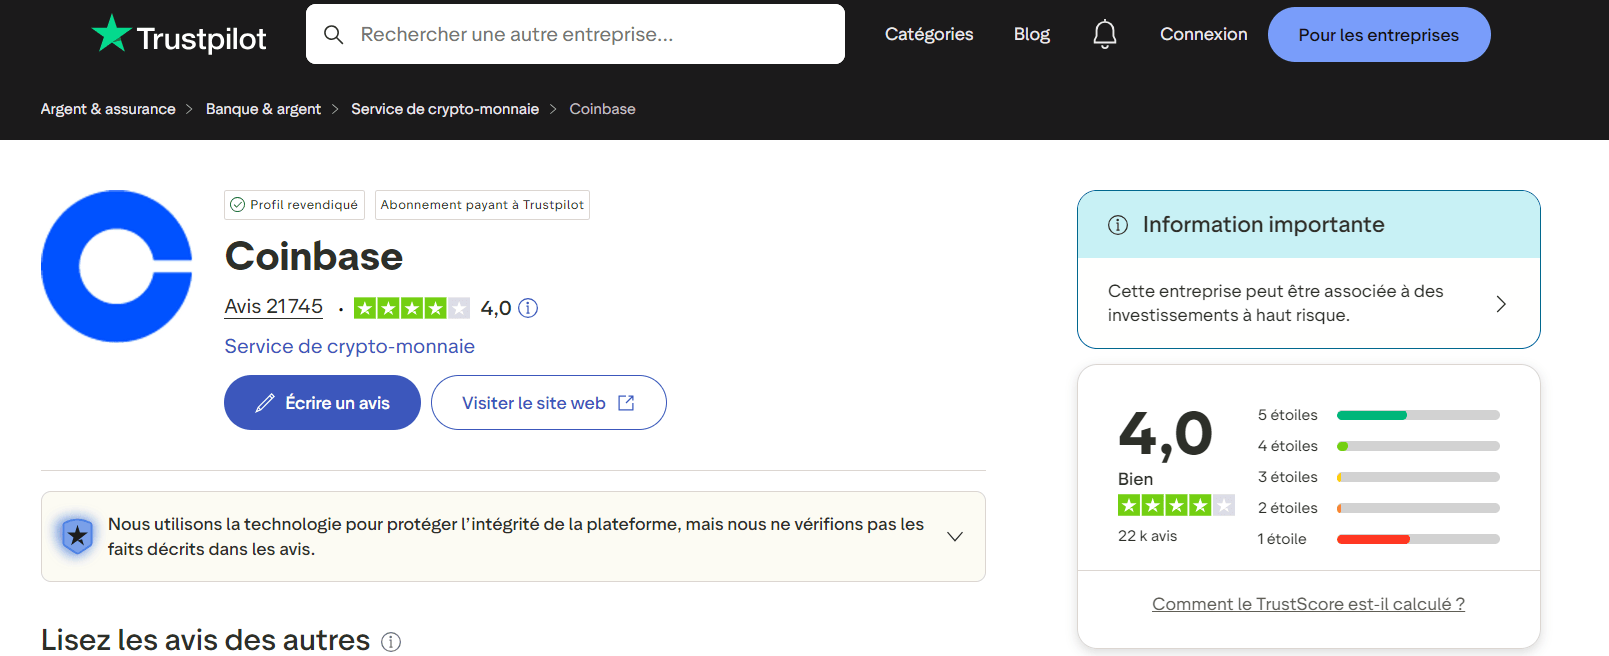The width and height of the screenshot is (1609, 656).
Task: Go to Argent & assurance breadcrumb
Action: coord(108,109)
